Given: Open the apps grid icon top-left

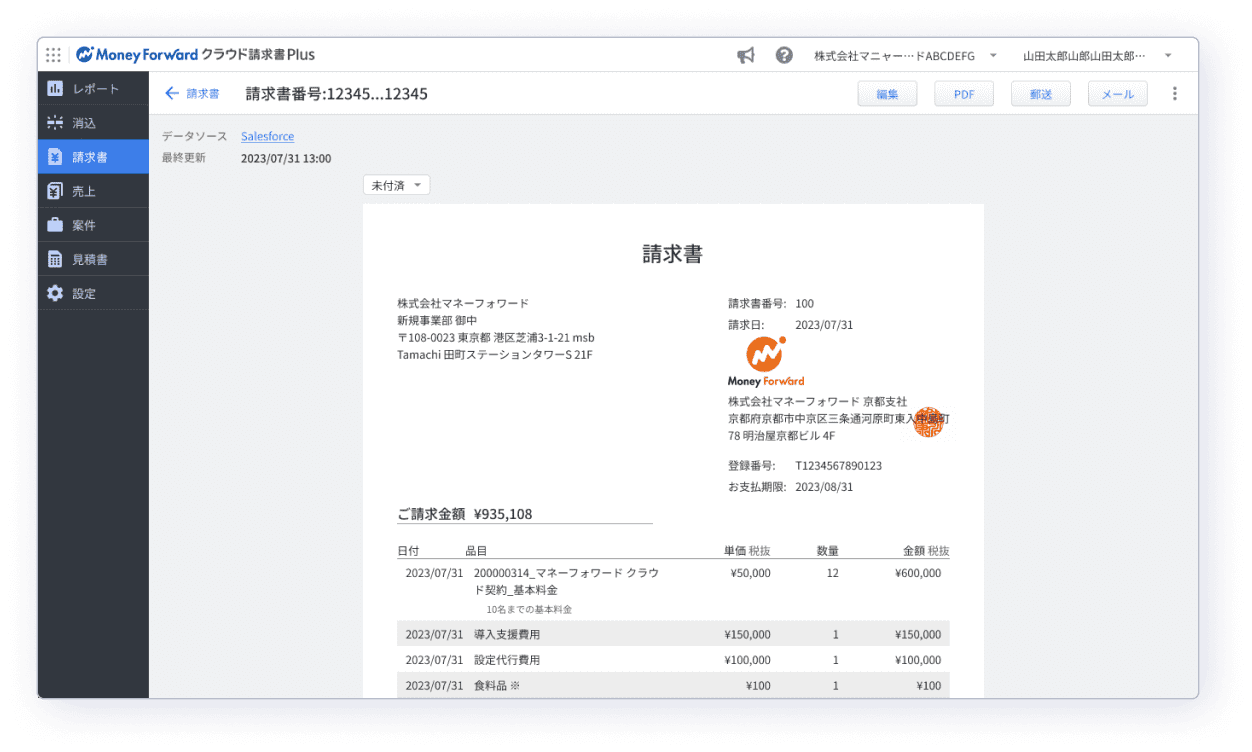Looking at the screenshot, I should click(x=53, y=54).
